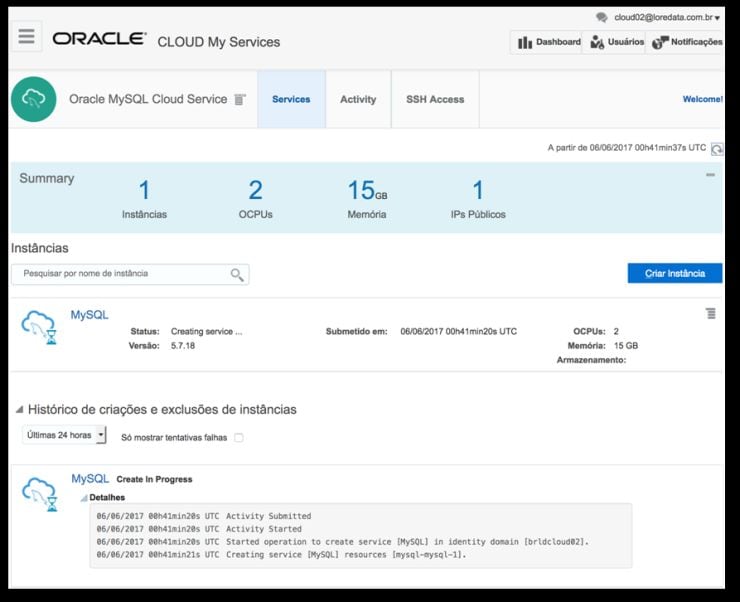The width and height of the screenshot is (740, 602).
Task: Open the MySQL instance actions menu icon
Action: point(710,314)
